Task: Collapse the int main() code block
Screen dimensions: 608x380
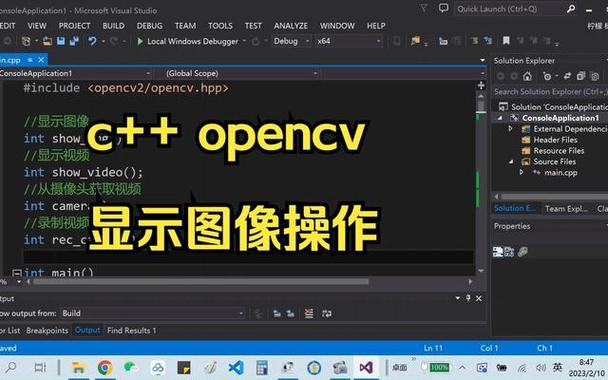Action: [x=16, y=273]
